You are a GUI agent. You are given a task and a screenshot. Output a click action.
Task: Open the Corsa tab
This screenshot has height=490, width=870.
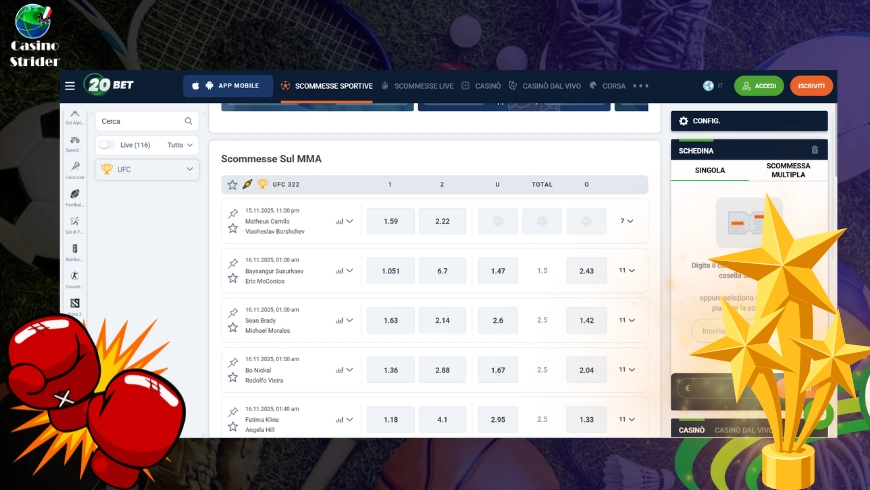tap(607, 86)
